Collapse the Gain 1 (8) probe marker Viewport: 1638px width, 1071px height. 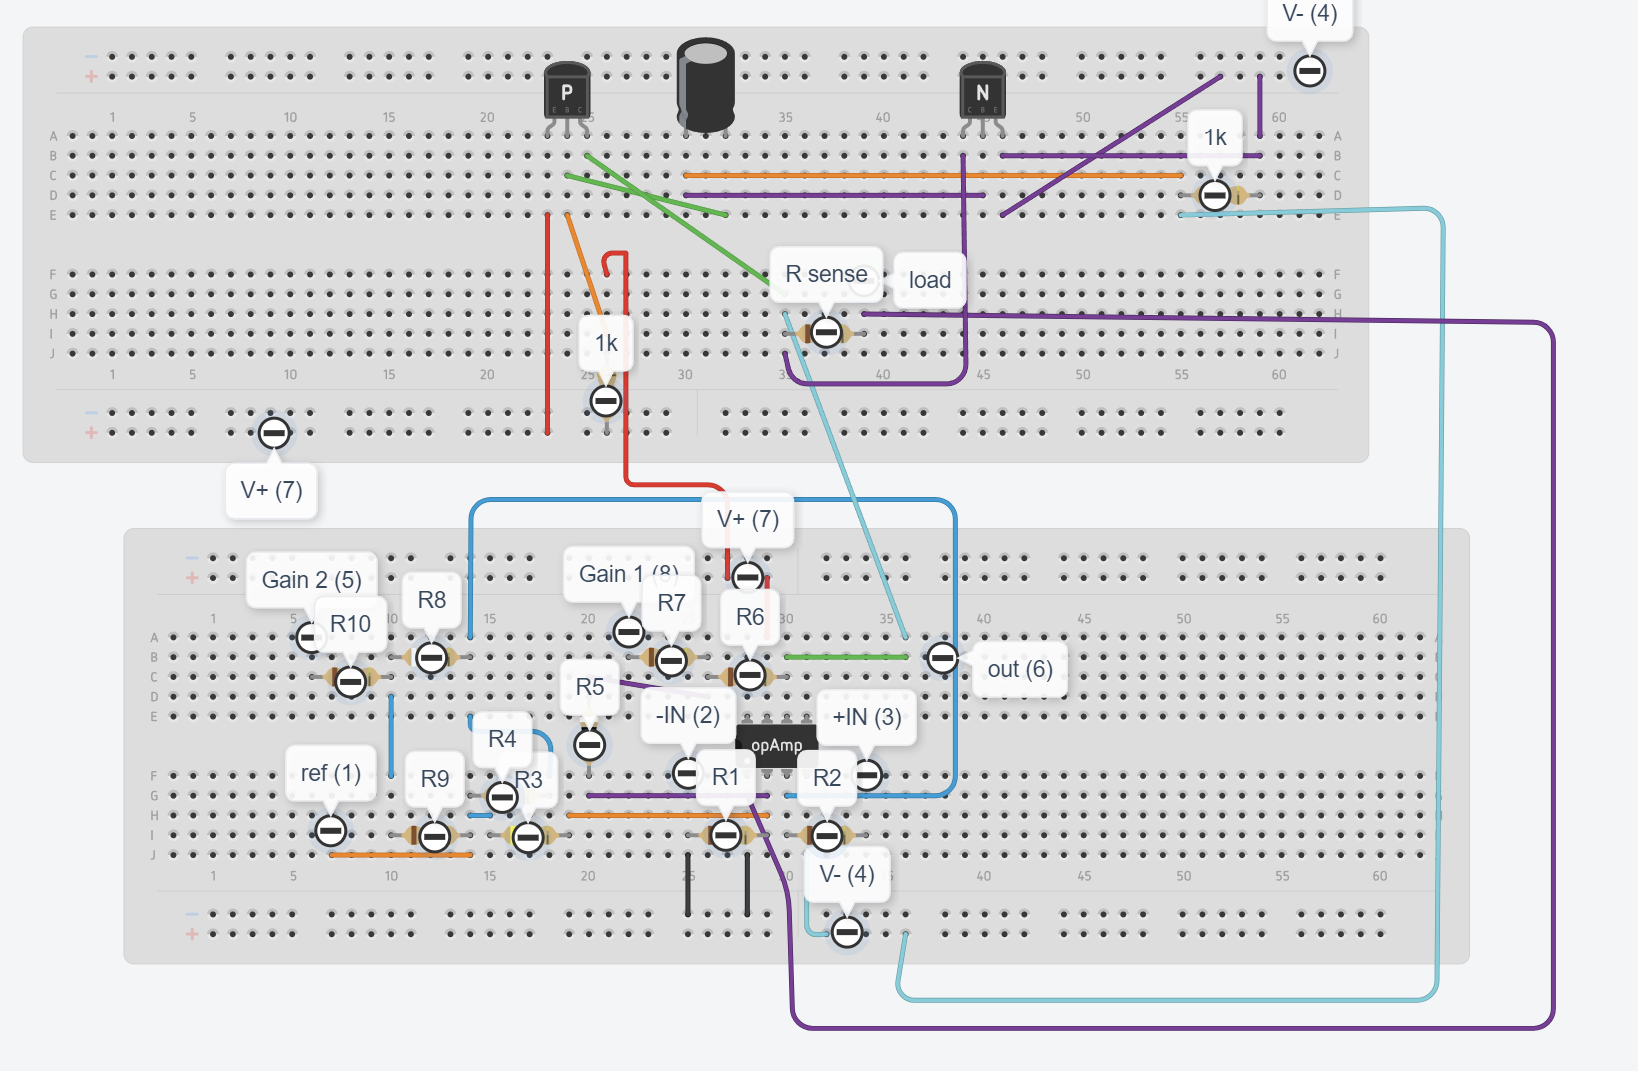tap(628, 632)
